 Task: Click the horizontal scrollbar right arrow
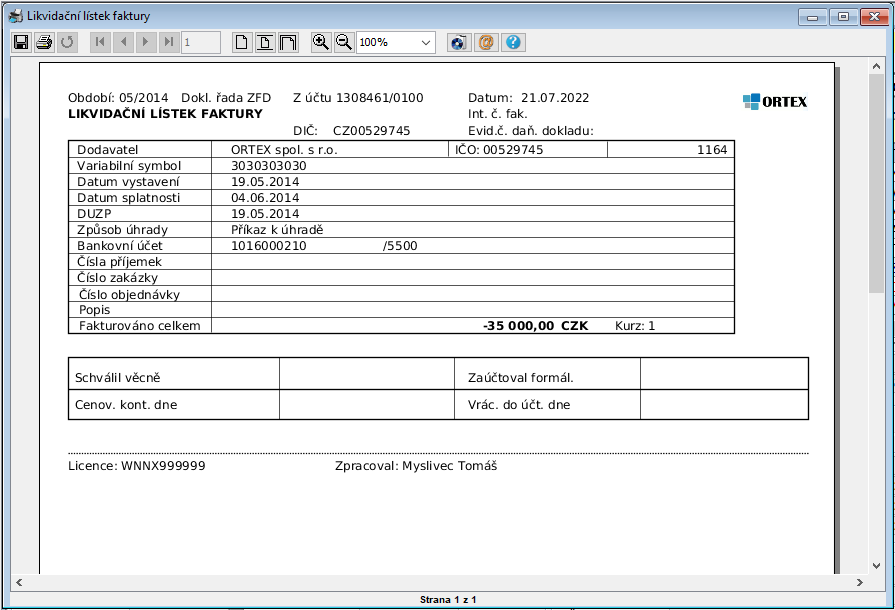coord(859,582)
